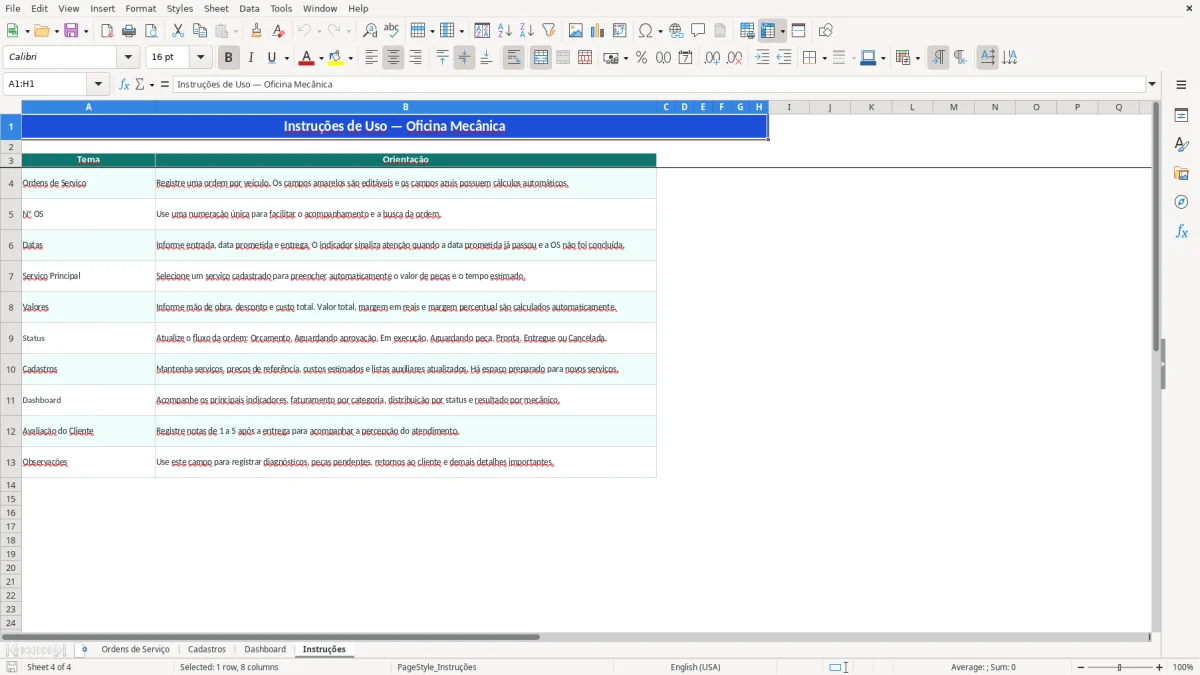The width and height of the screenshot is (1200, 675).
Task: Open Font Color dropdown arrow
Action: (321, 58)
